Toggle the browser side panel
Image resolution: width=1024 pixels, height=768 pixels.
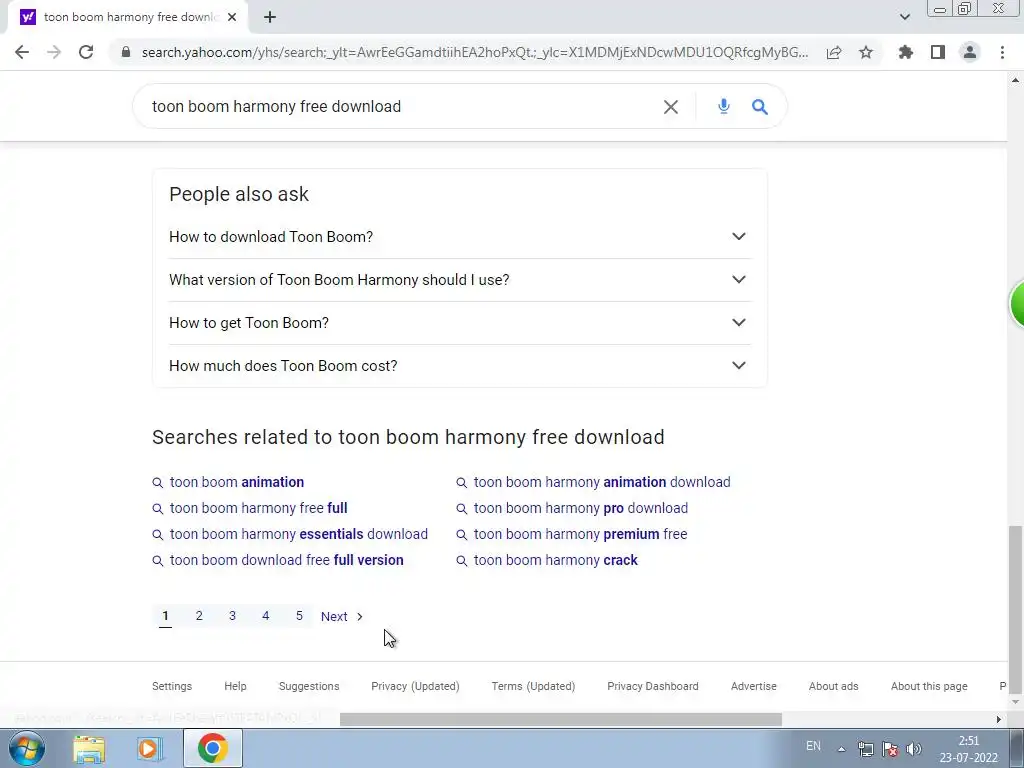click(x=937, y=52)
